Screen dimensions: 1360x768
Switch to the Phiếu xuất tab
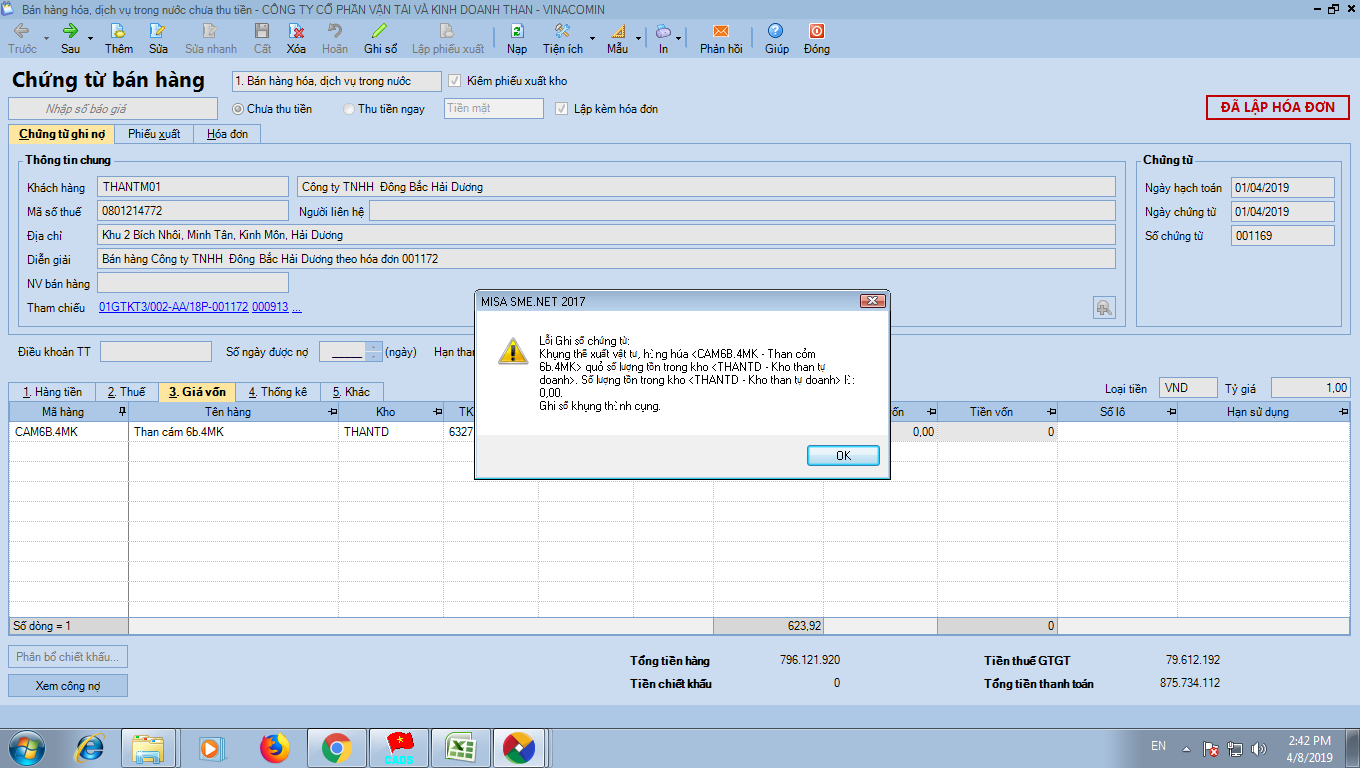(154, 134)
